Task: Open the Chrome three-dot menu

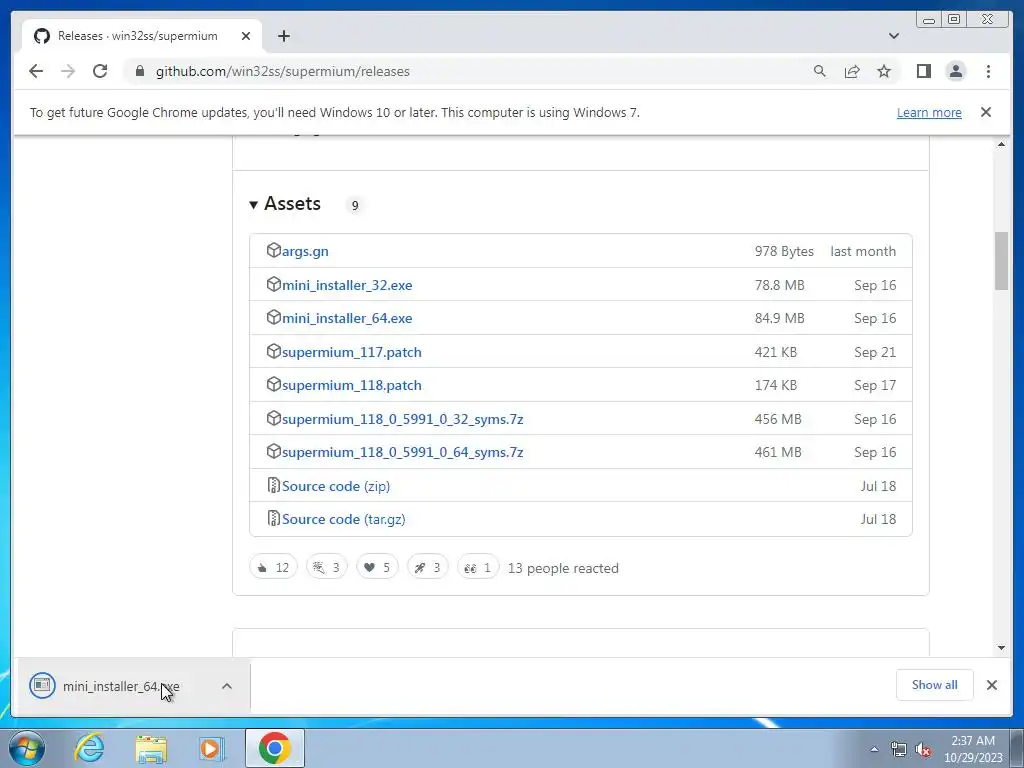Action: coord(988,71)
